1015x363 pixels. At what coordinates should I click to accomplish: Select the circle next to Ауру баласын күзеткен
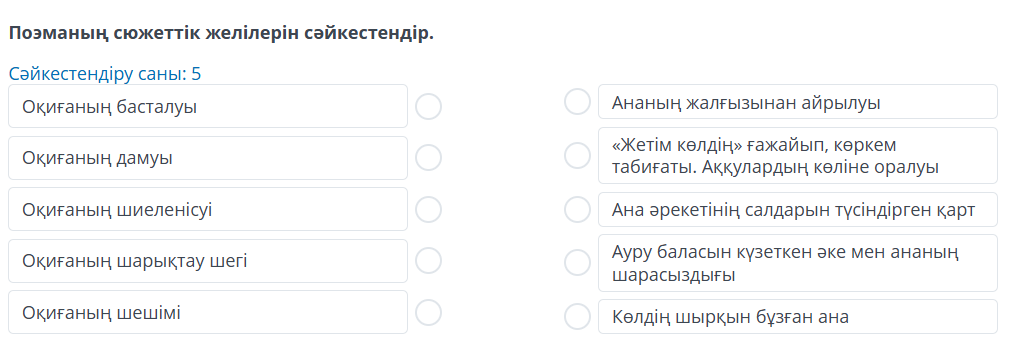tap(577, 263)
